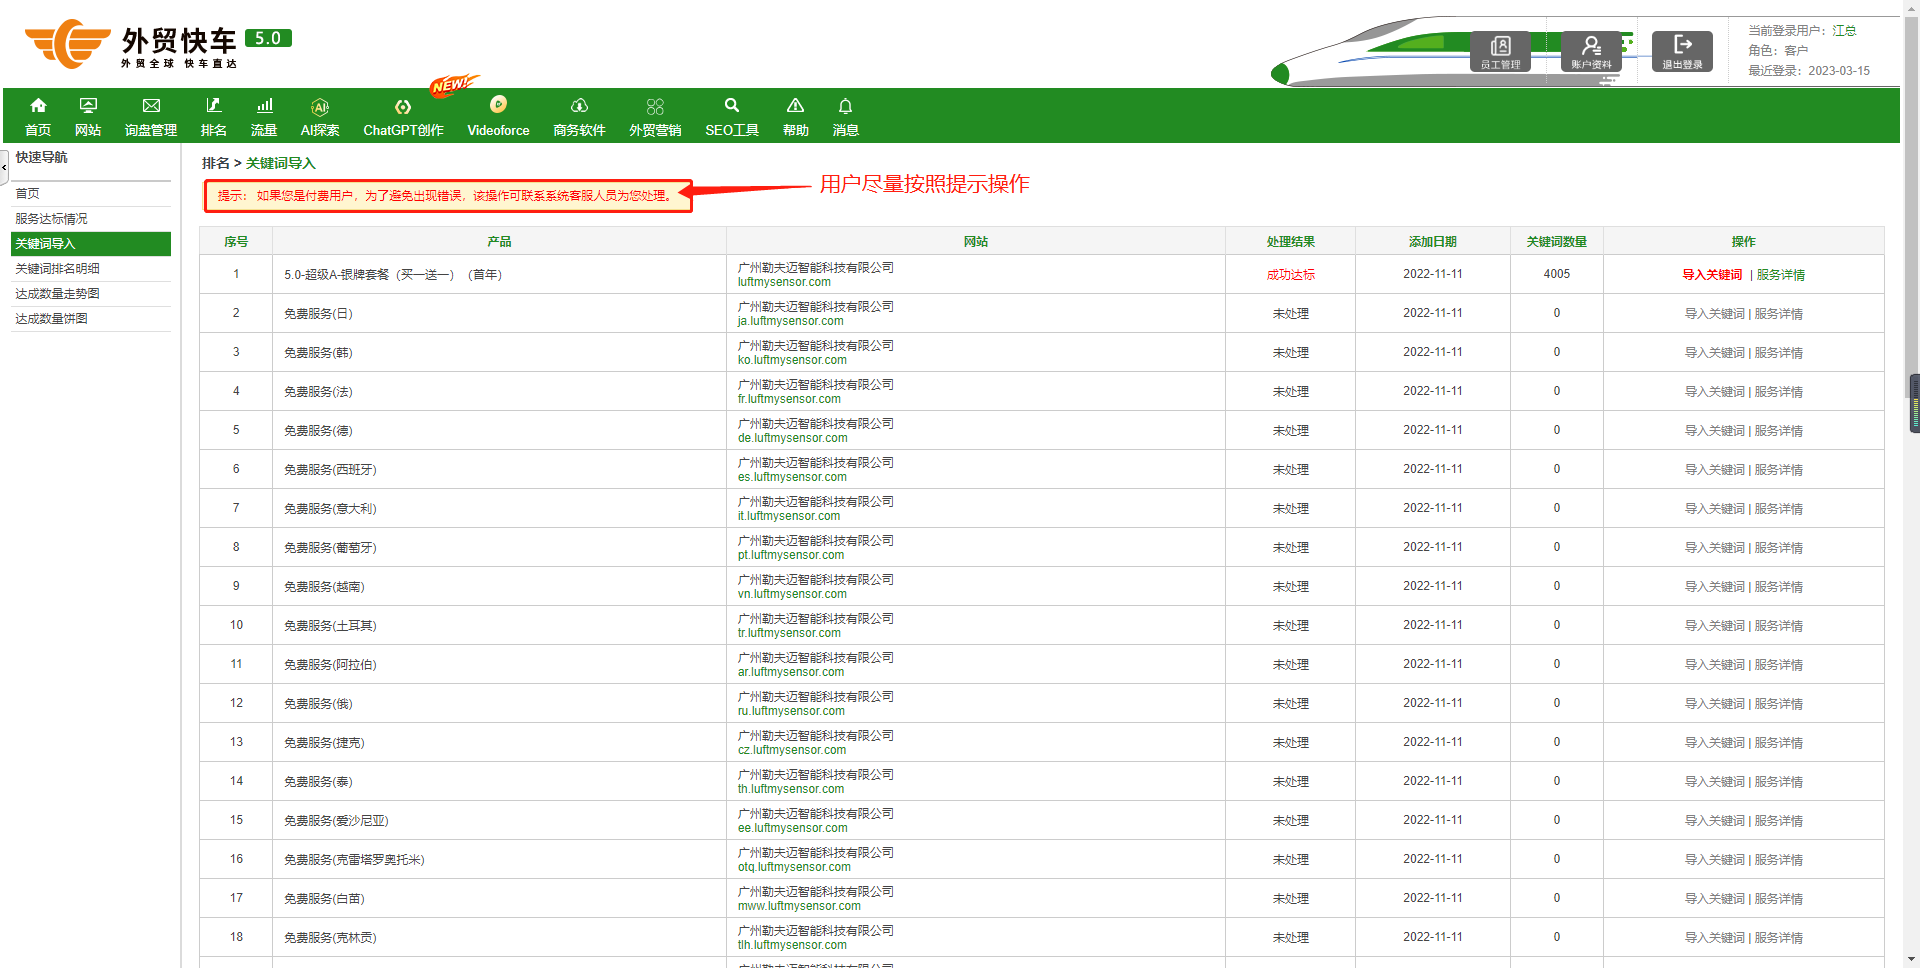
Task: Open the 帮助 help warning icon
Action: (x=795, y=106)
